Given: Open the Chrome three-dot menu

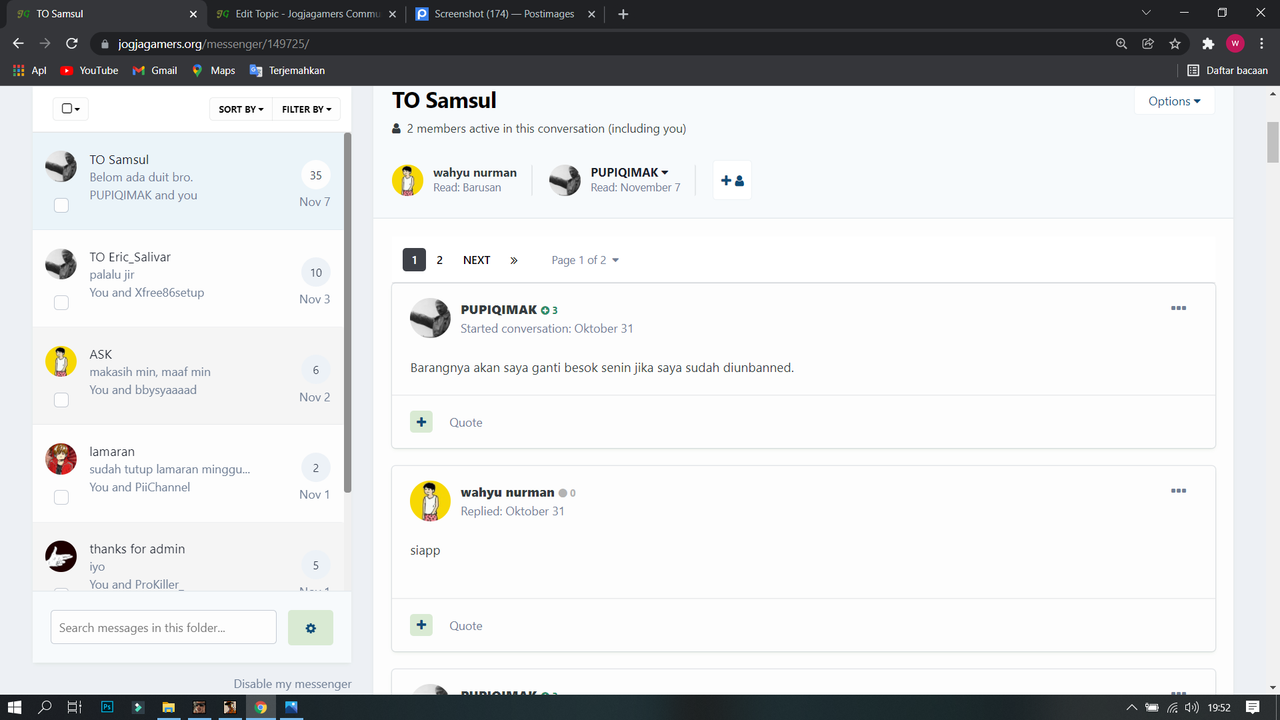Looking at the screenshot, I should tap(1261, 43).
